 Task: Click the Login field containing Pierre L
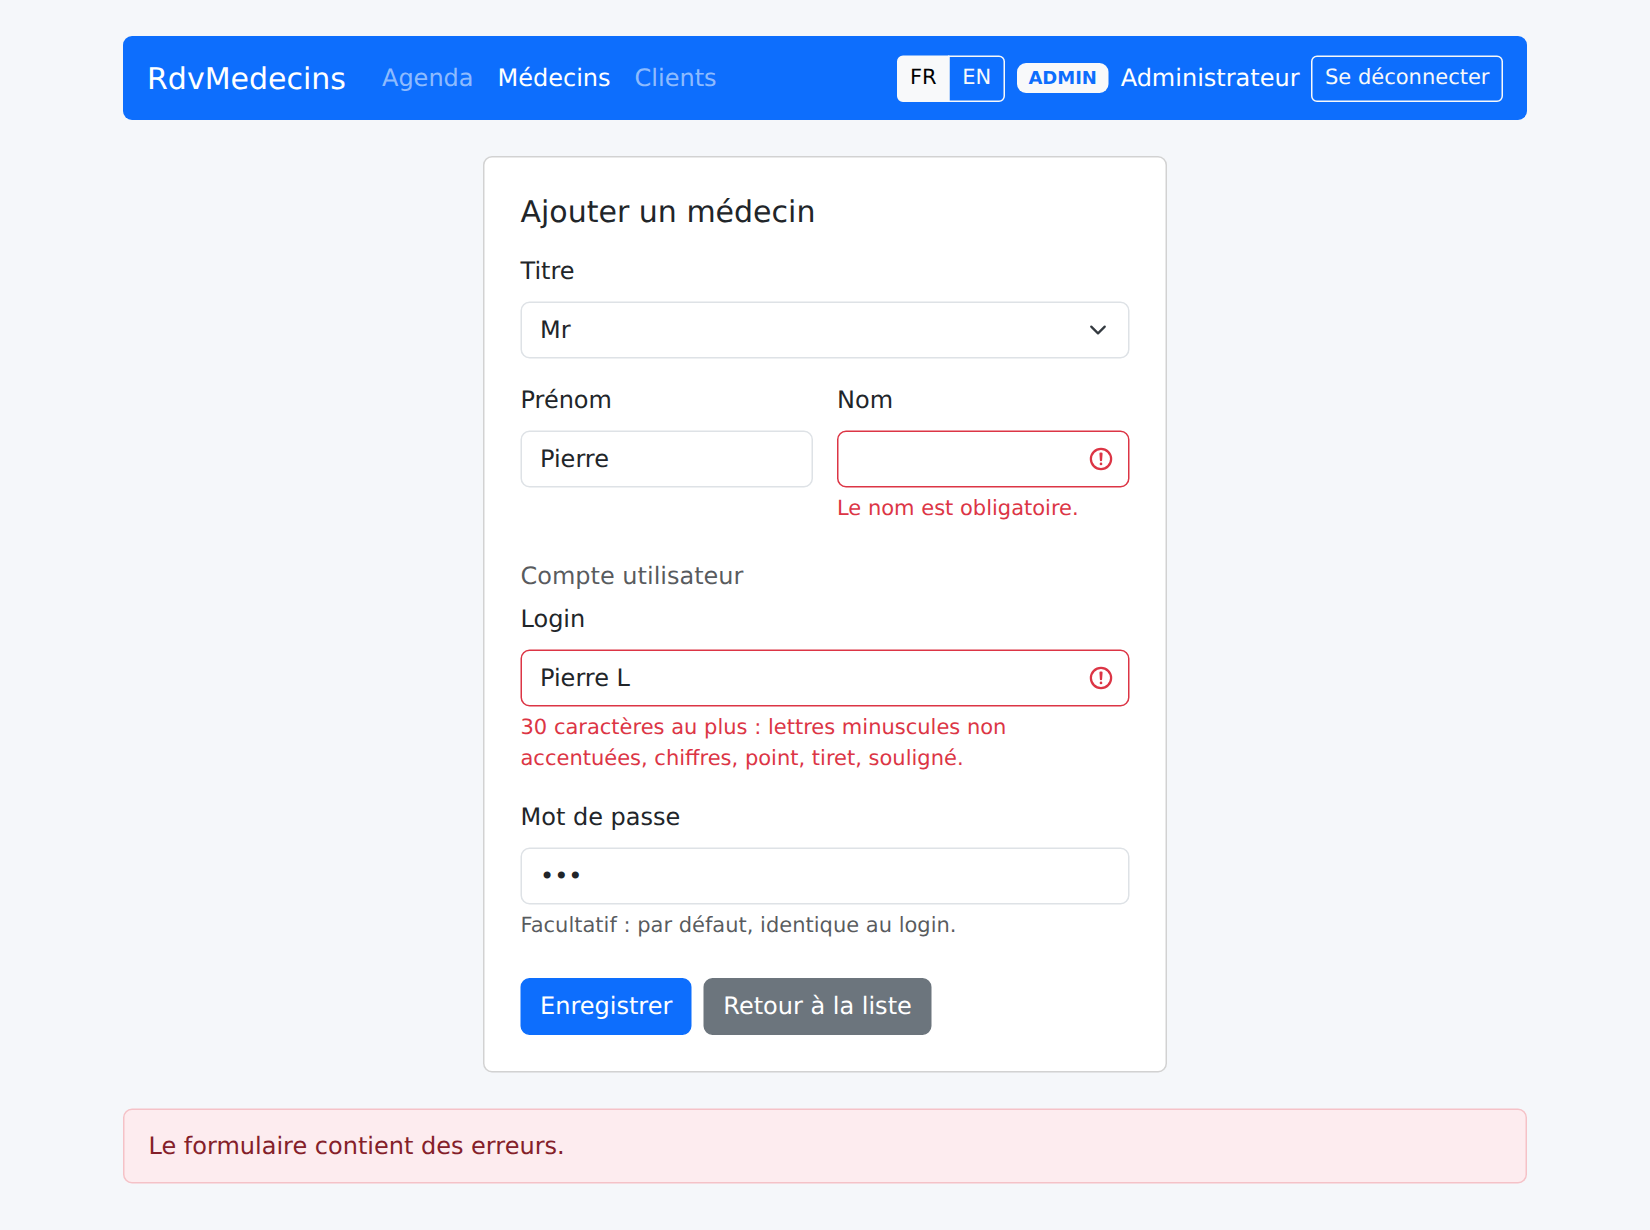pyautogui.click(x=824, y=678)
